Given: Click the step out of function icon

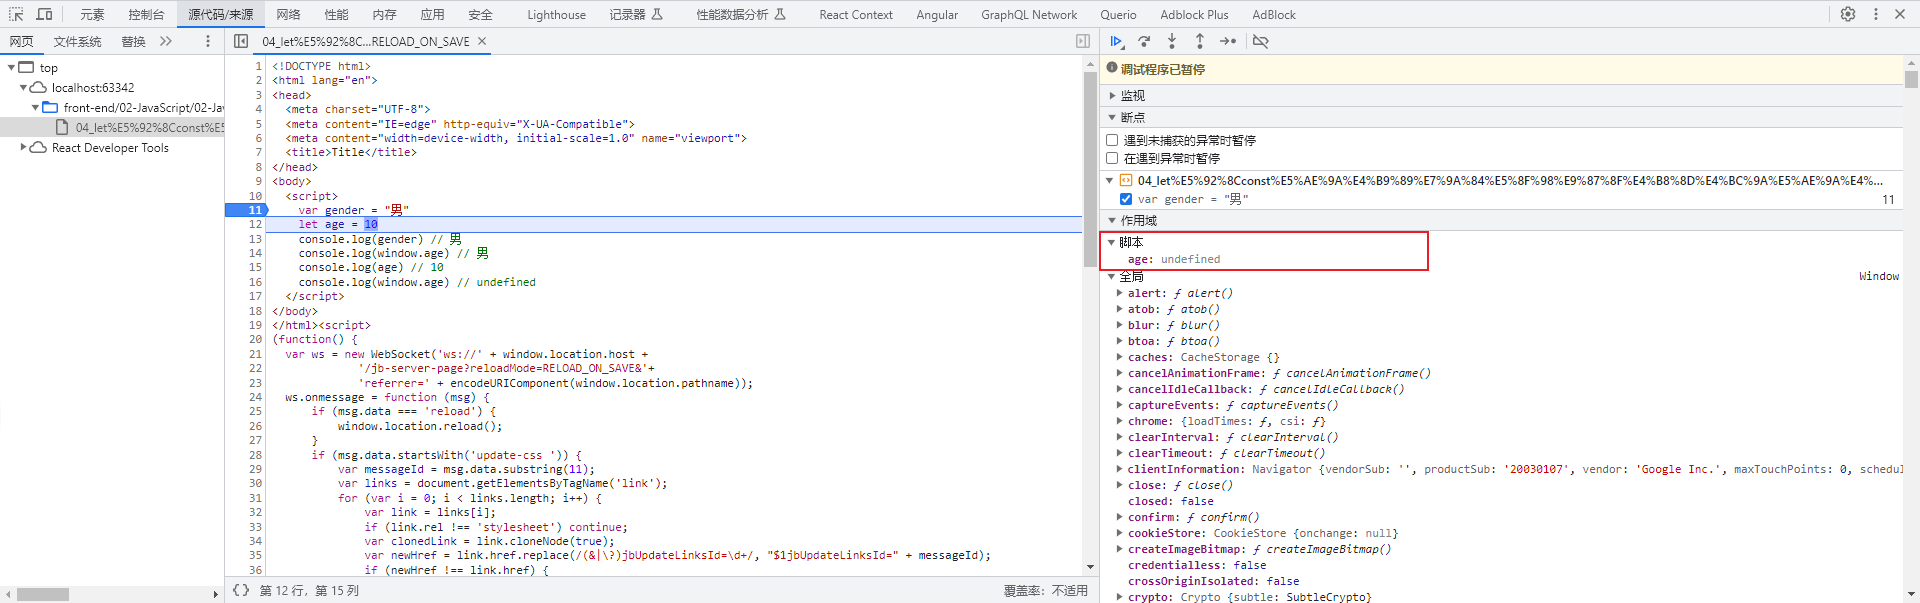Looking at the screenshot, I should pos(1200,41).
